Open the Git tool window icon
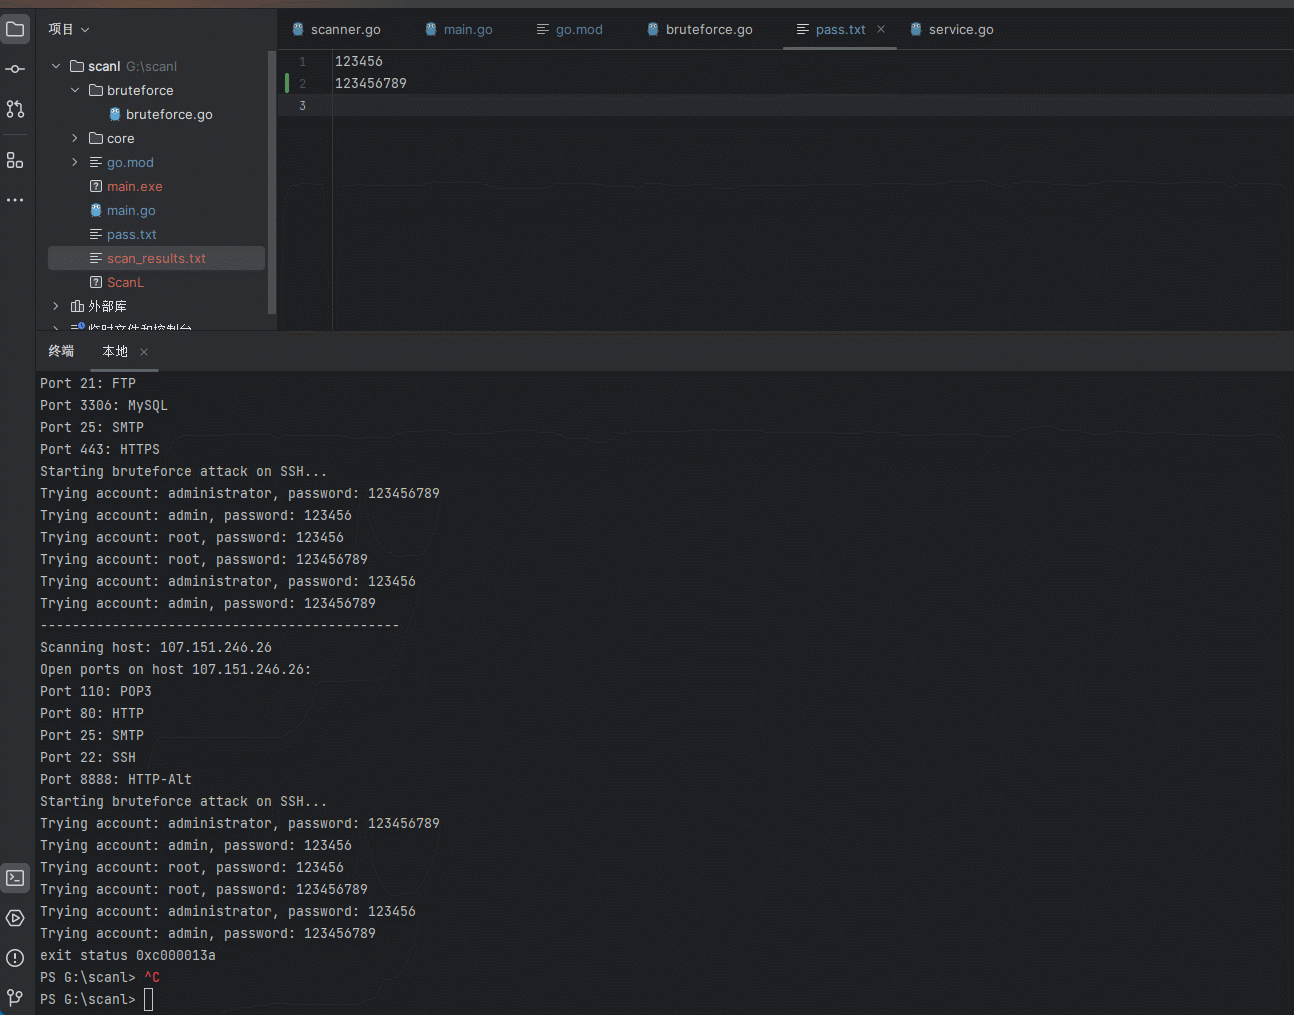This screenshot has width=1294, height=1015. coord(15,997)
